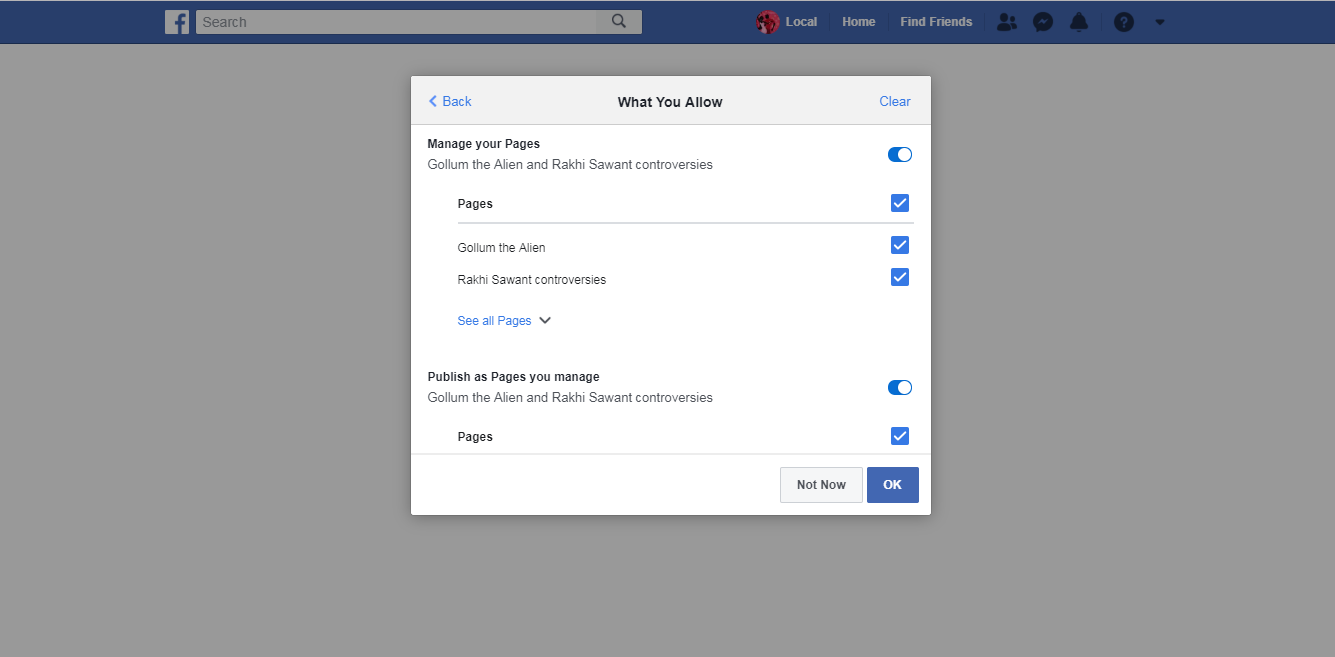This screenshot has width=1335, height=657.
Task: Open the Notifications bell icon
Action: point(1079,22)
